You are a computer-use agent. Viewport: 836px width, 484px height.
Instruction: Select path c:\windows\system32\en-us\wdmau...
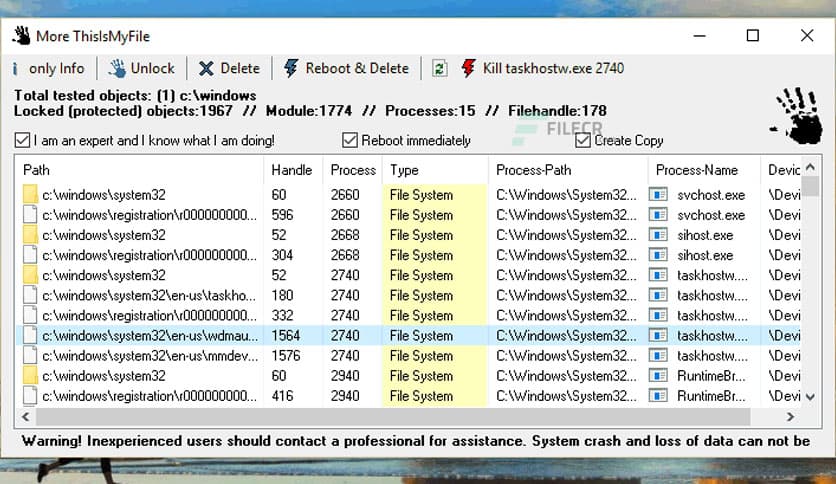150,336
